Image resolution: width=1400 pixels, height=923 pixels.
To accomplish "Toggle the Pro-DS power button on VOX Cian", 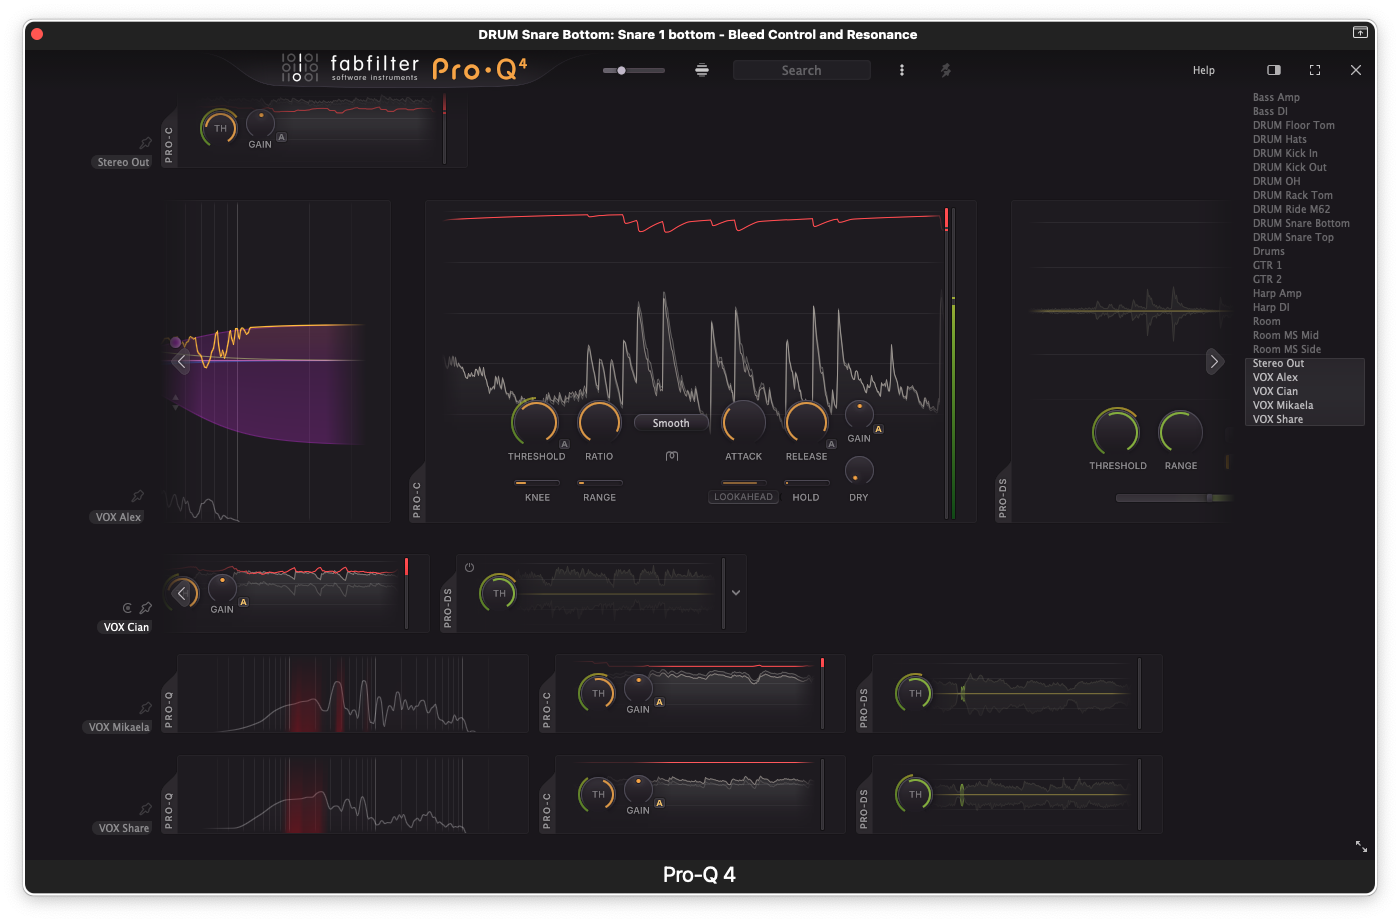I will (x=469, y=567).
